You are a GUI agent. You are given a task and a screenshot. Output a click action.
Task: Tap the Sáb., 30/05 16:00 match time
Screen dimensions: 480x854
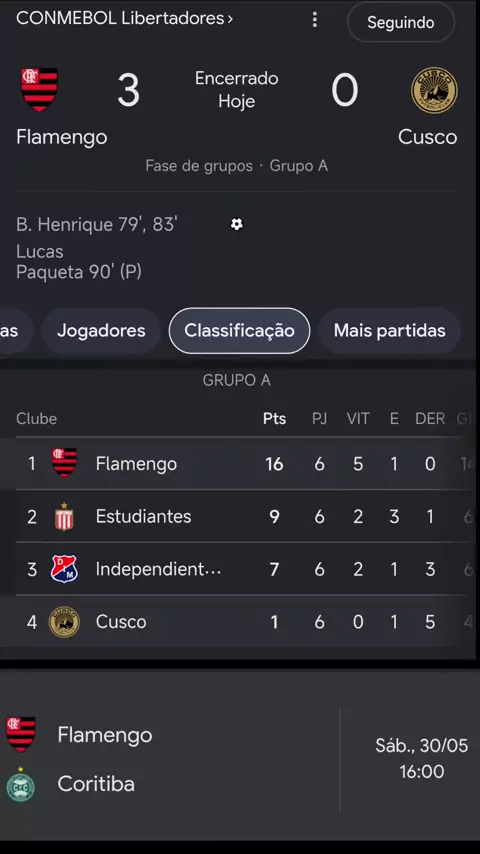(x=421, y=758)
